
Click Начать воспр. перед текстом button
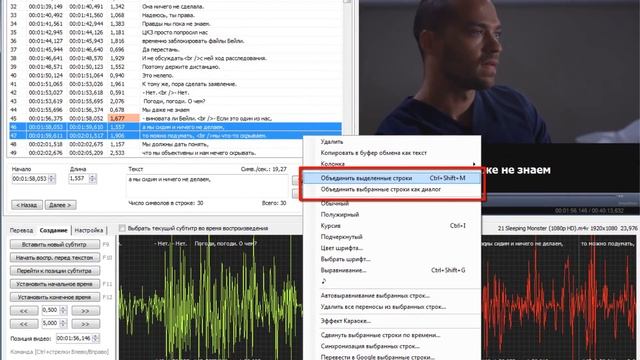(x=55, y=258)
